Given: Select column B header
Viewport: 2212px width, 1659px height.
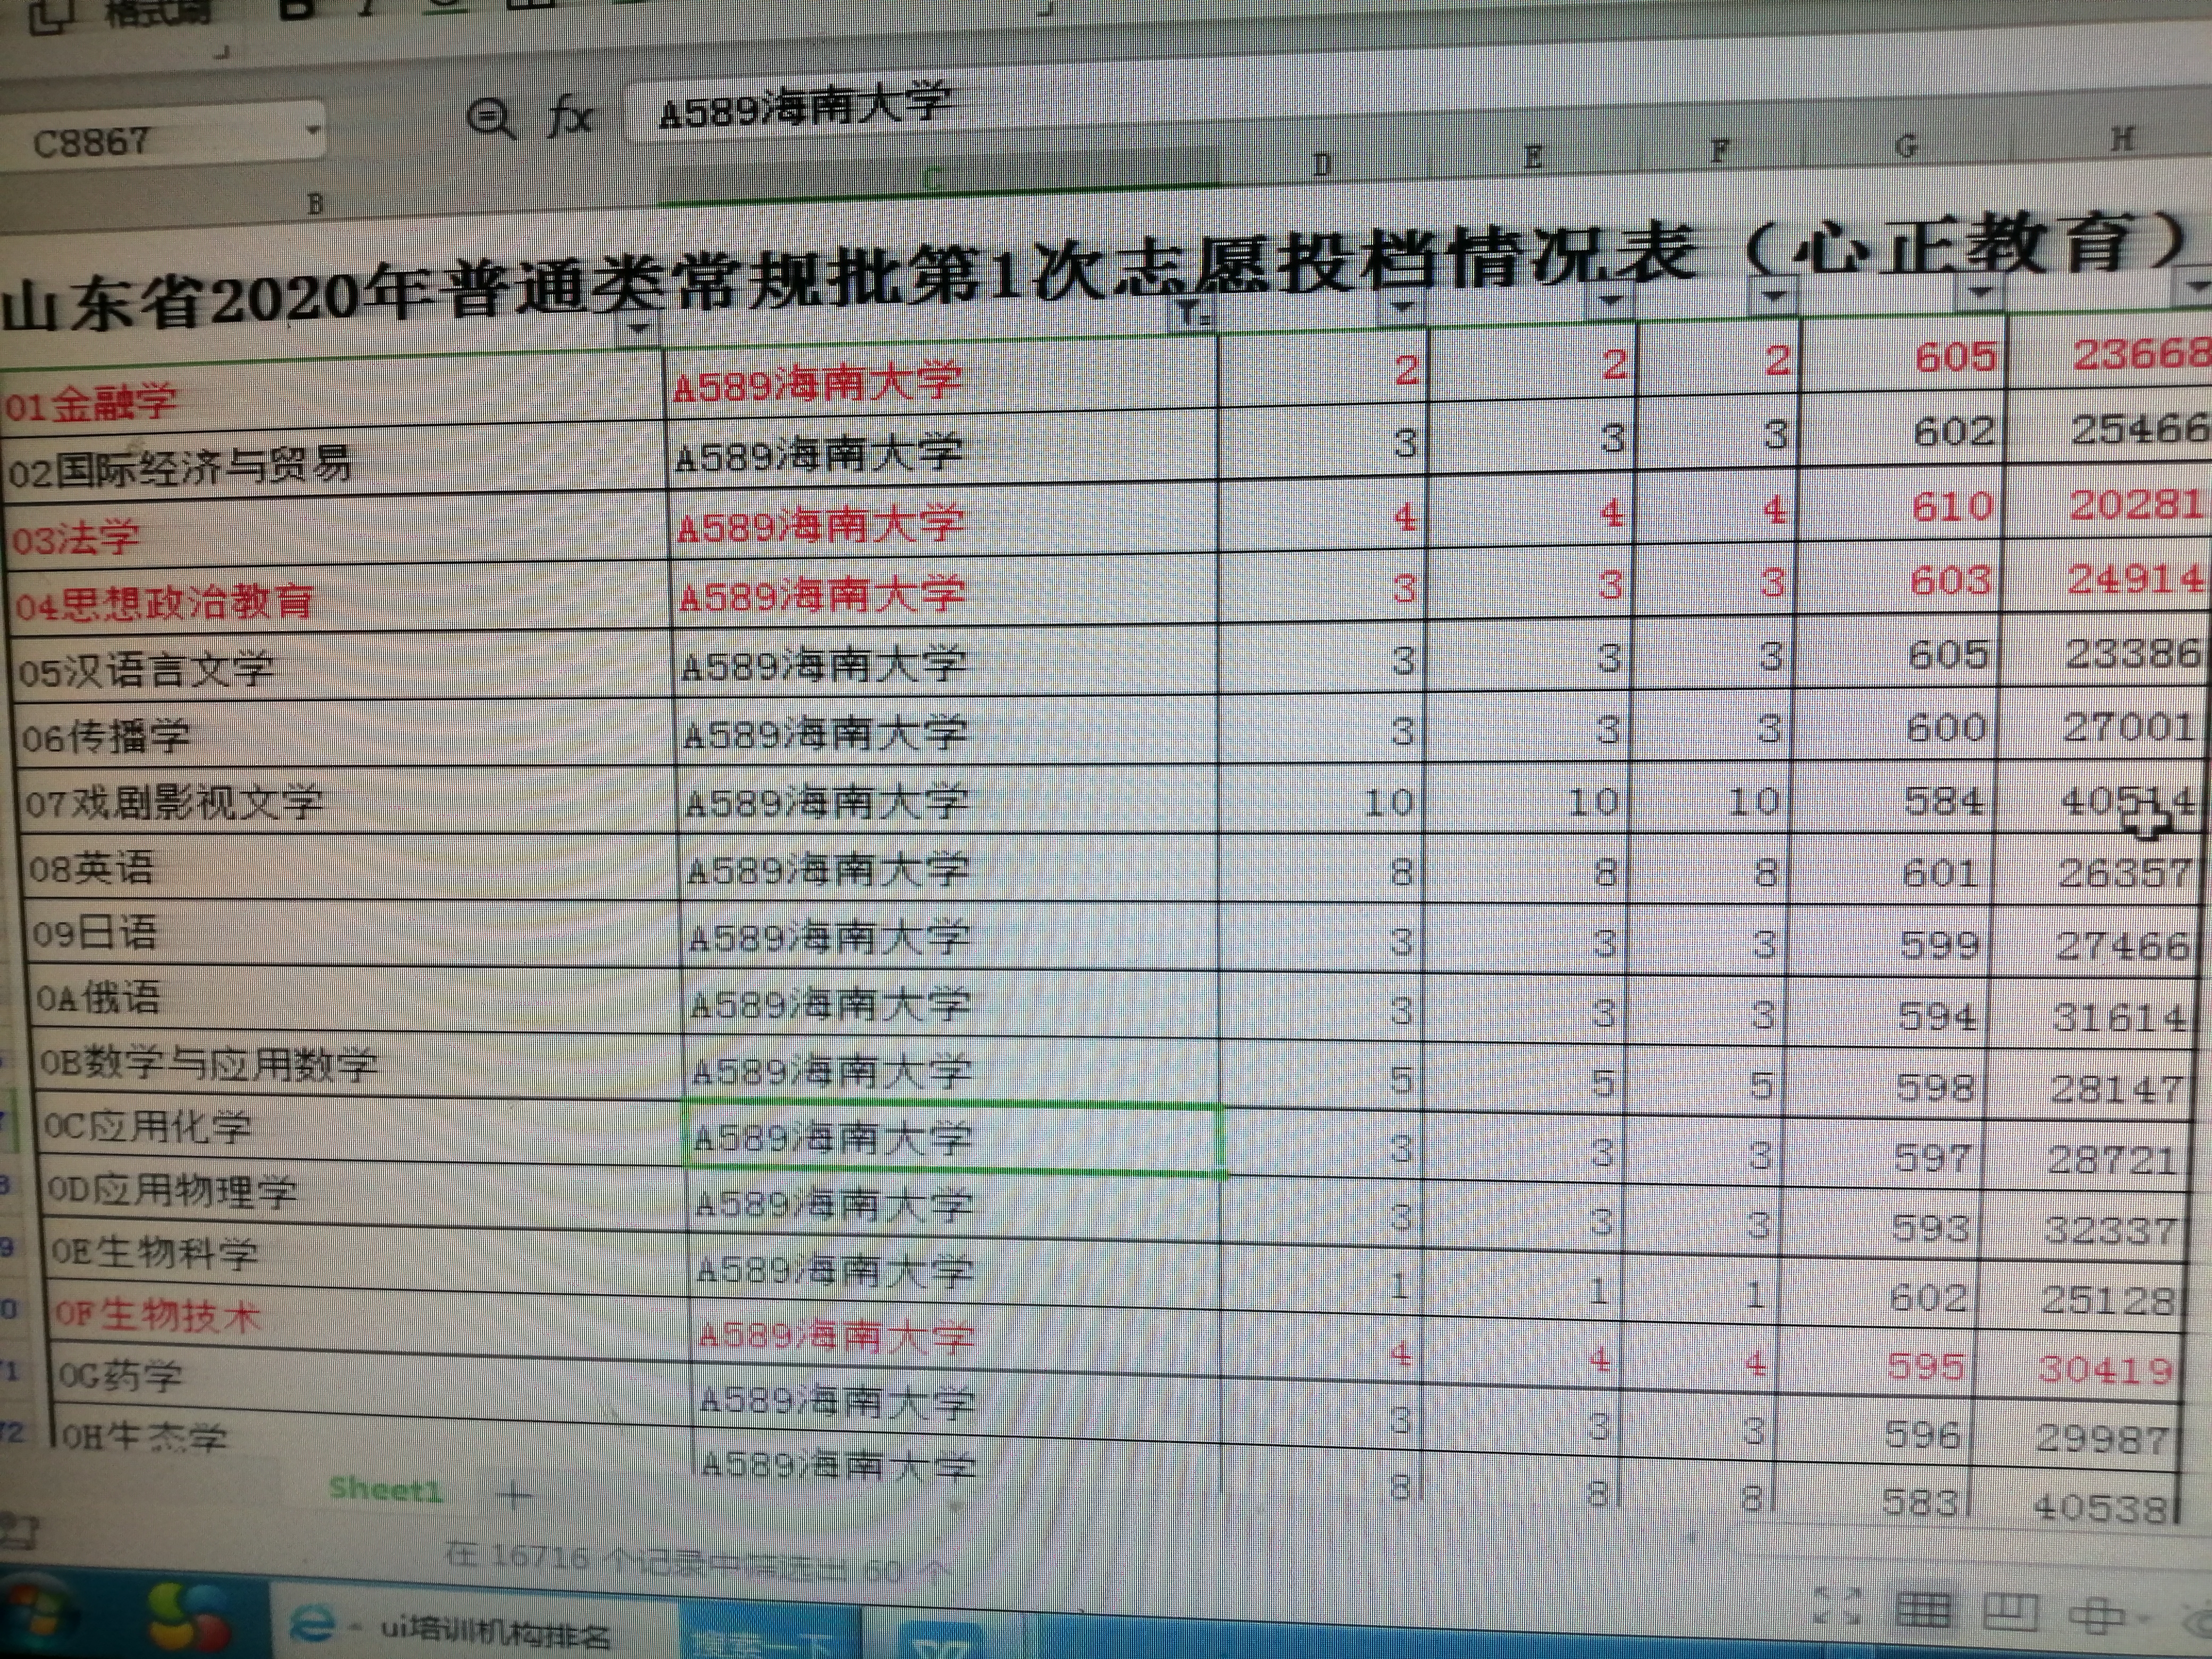Looking at the screenshot, I should coord(316,205).
